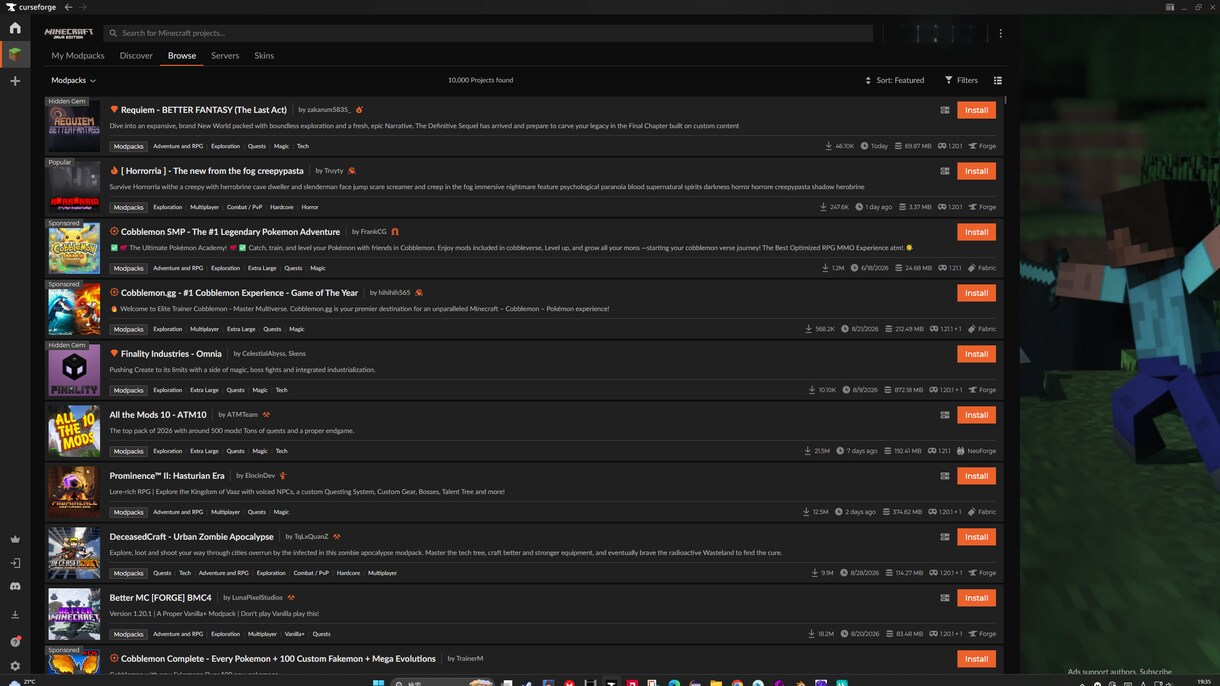Select the Browse tab
The height and width of the screenshot is (686, 1220).
[x=182, y=56]
